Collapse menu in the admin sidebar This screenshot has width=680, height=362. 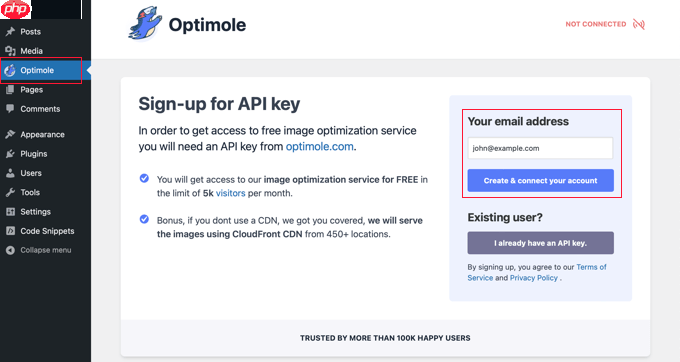46,250
